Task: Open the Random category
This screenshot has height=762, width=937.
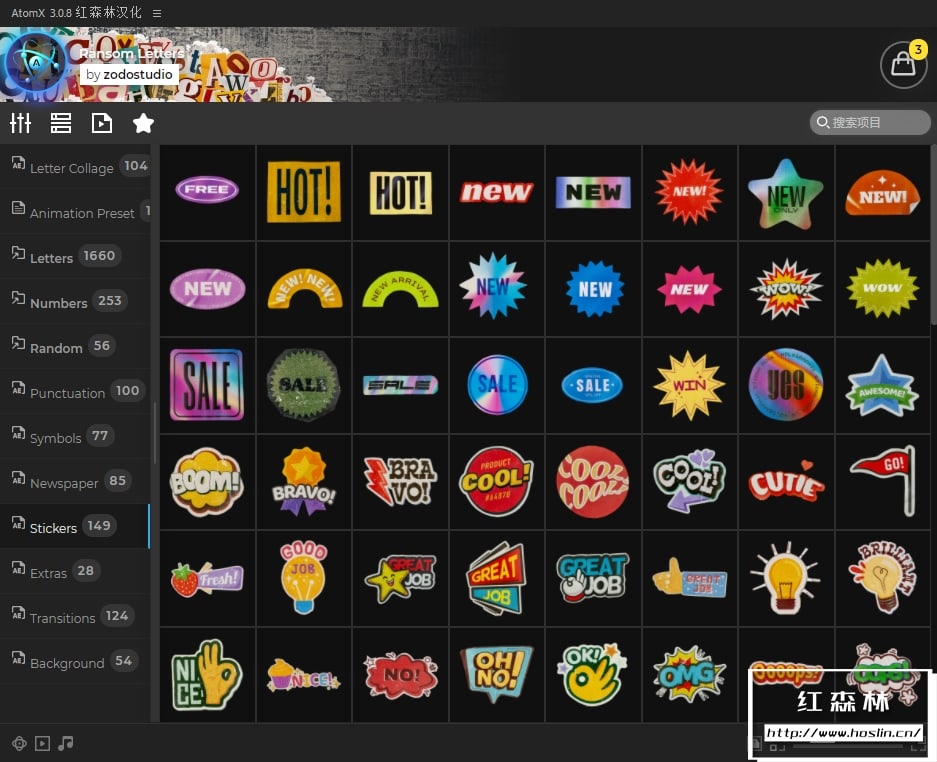Action: pos(75,346)
